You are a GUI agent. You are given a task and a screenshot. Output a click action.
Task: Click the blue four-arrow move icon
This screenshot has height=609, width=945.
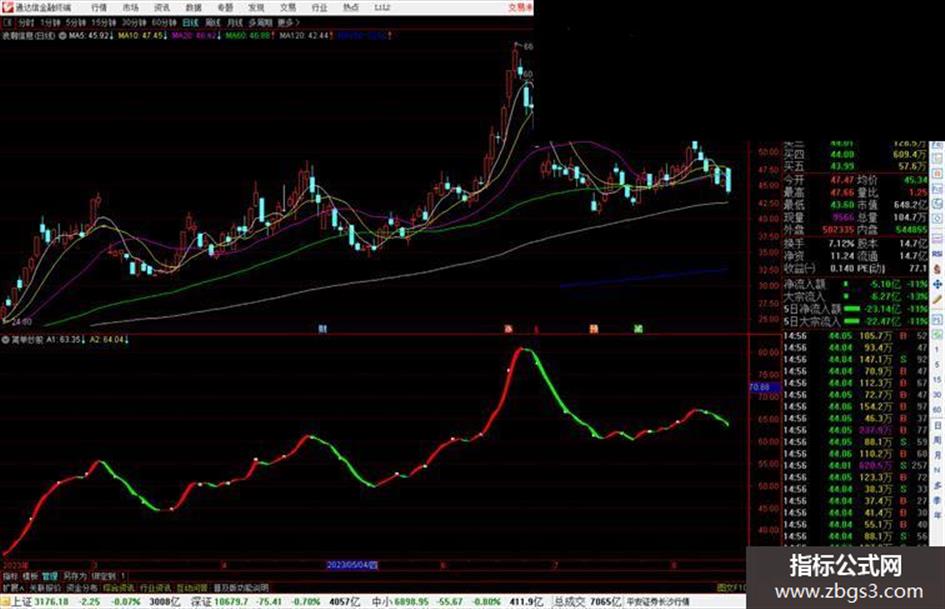tap(937, 284)
